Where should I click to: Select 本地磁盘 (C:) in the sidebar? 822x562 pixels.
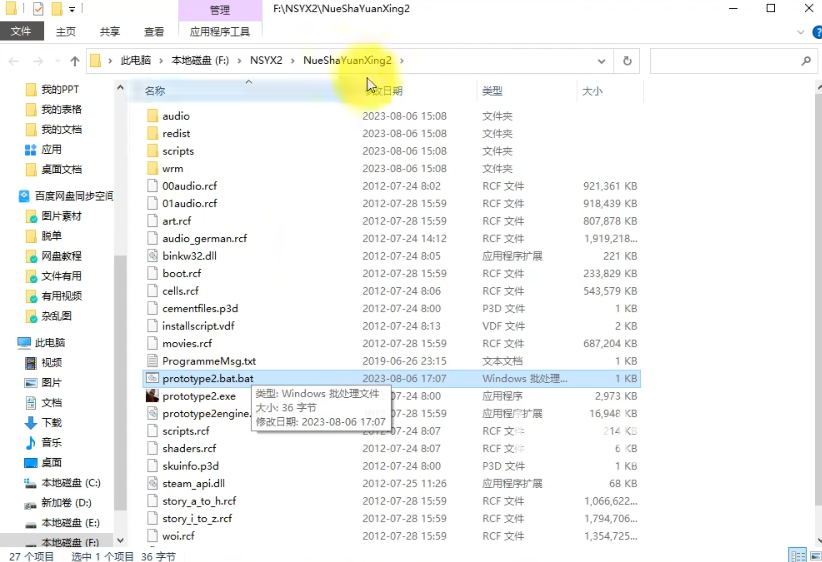(70, 483)
